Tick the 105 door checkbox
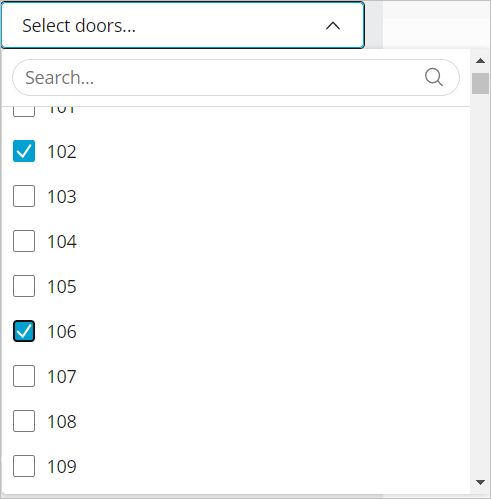This screenshot has width=491, height=499. click(24, 286)
